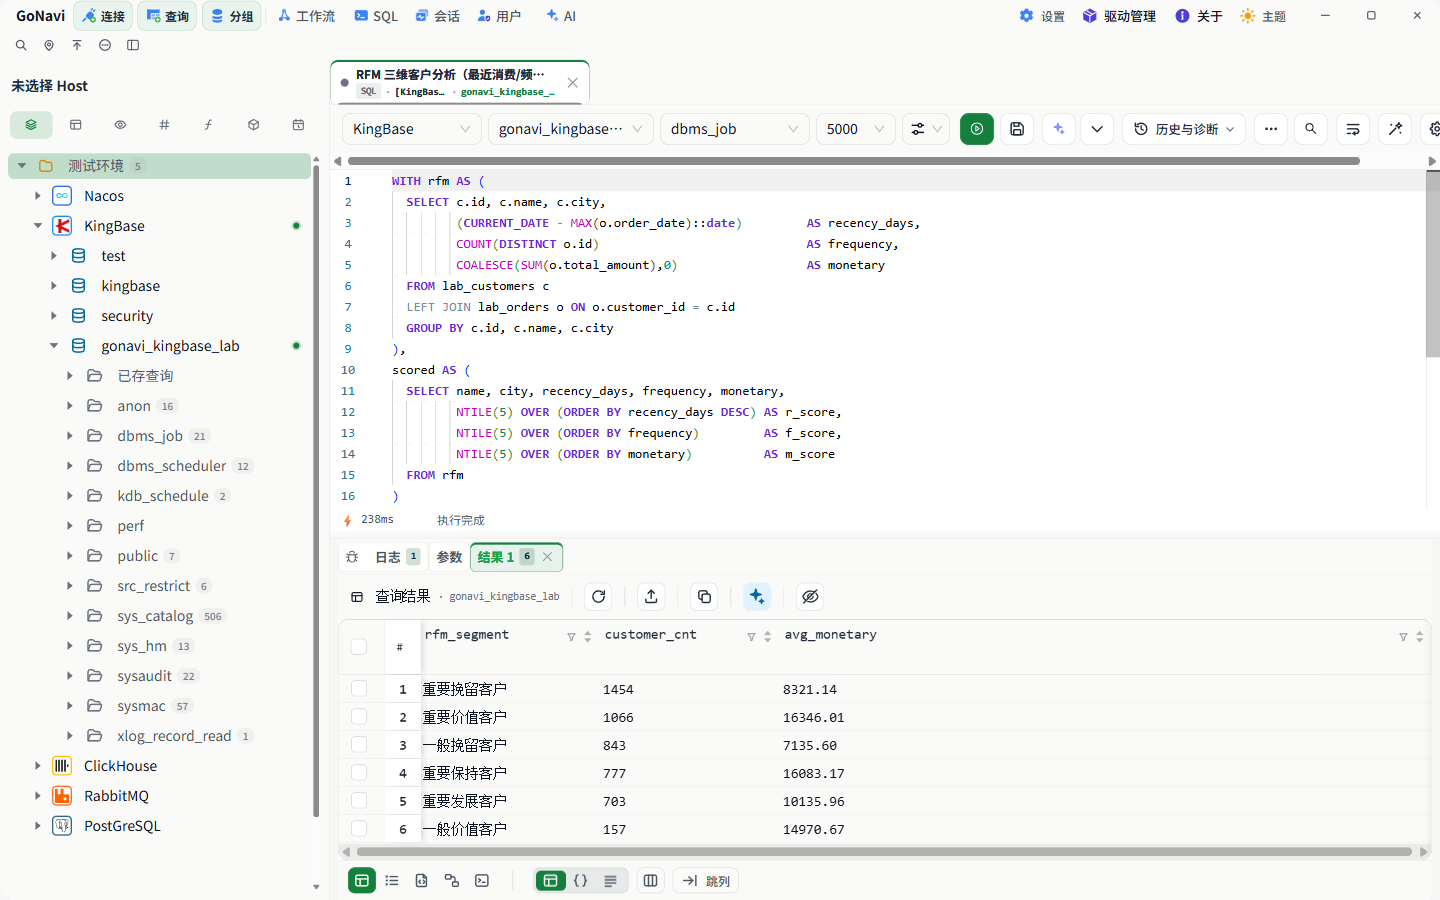The image size is (1440, 900).
Task: Open the KingBase connection dropdown
Action: coord(412,129)
